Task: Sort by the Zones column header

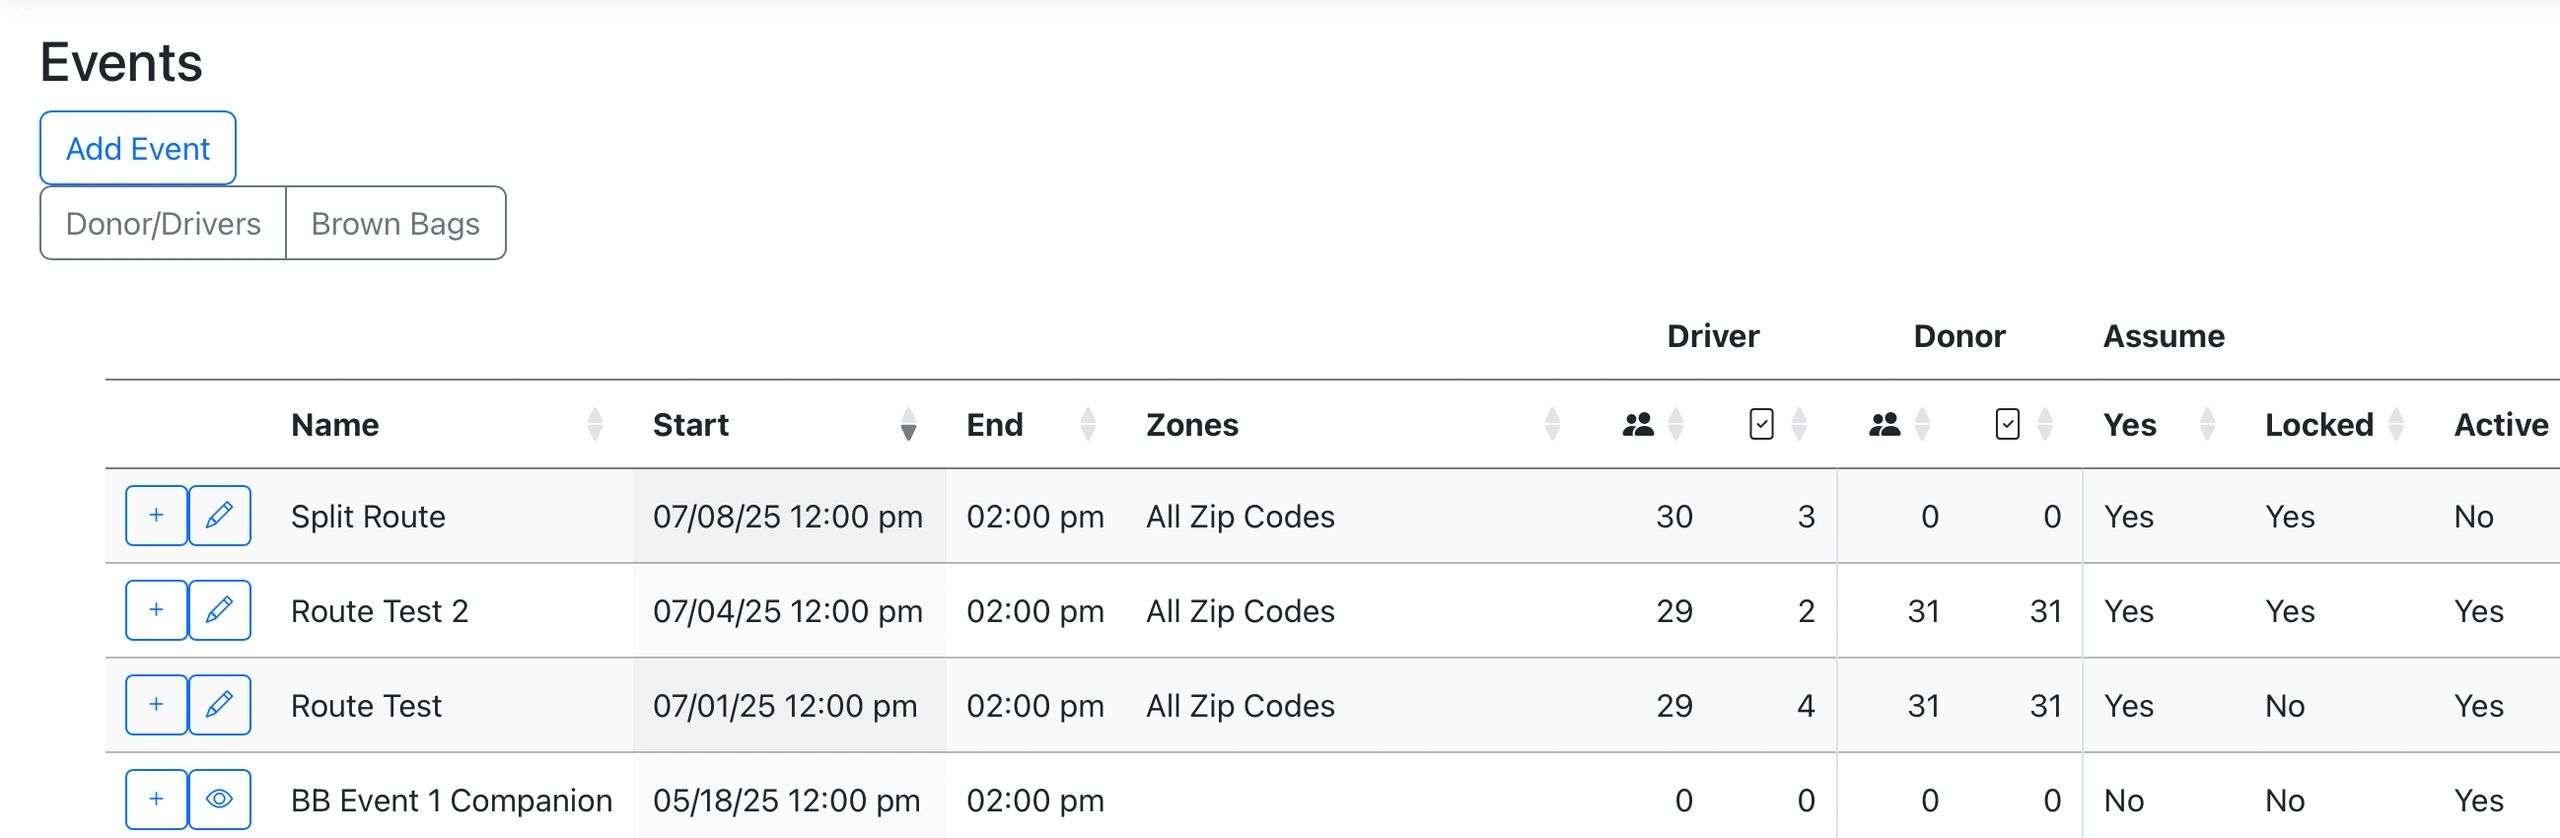Action: pos(1192,425)
